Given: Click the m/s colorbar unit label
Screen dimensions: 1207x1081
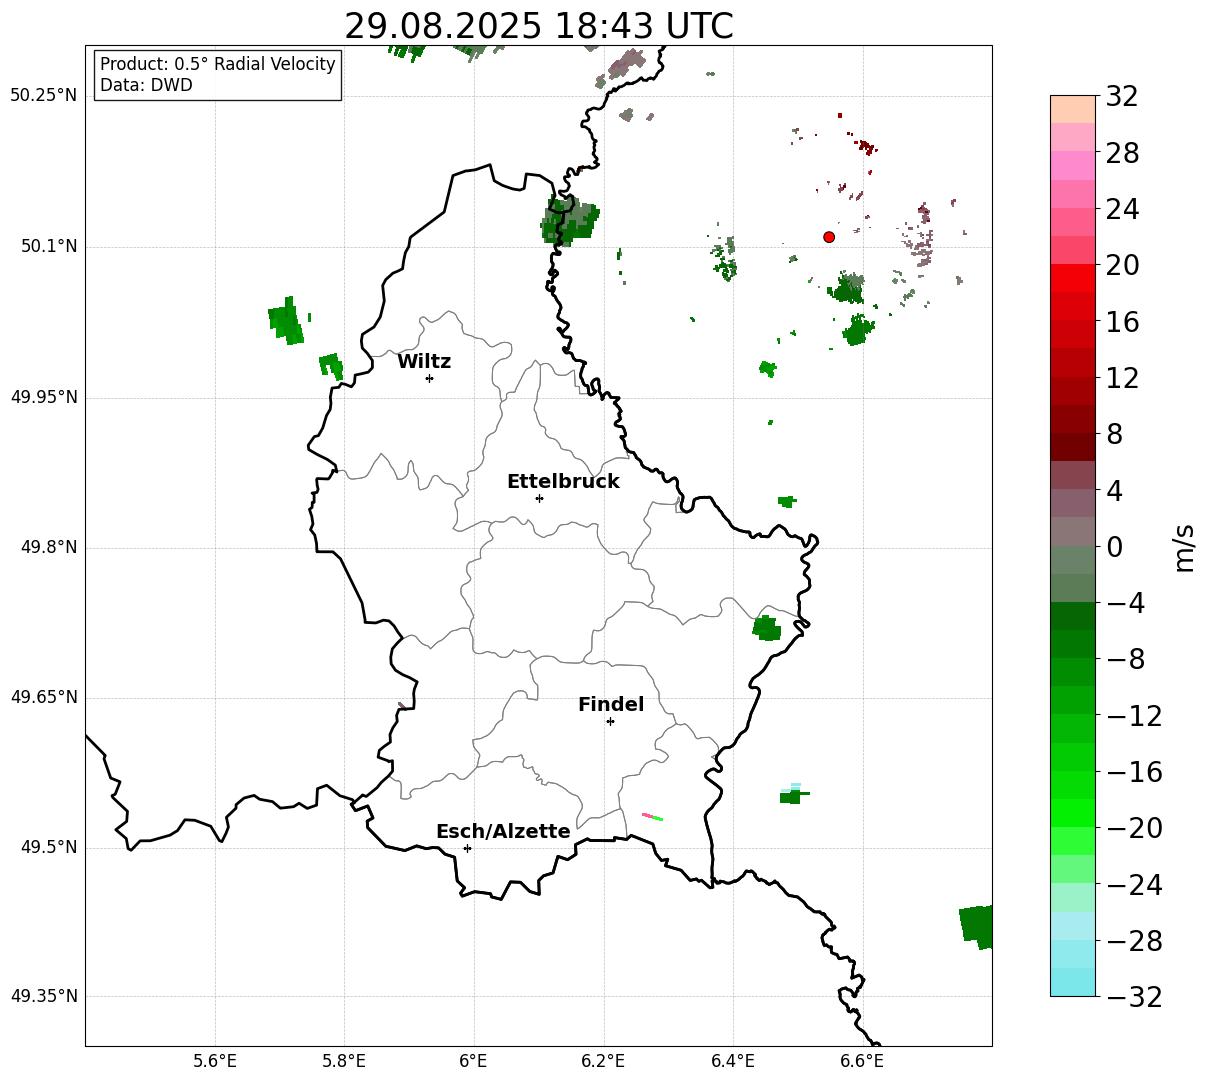Looking at the screenshot, I should coord(1184,547).
